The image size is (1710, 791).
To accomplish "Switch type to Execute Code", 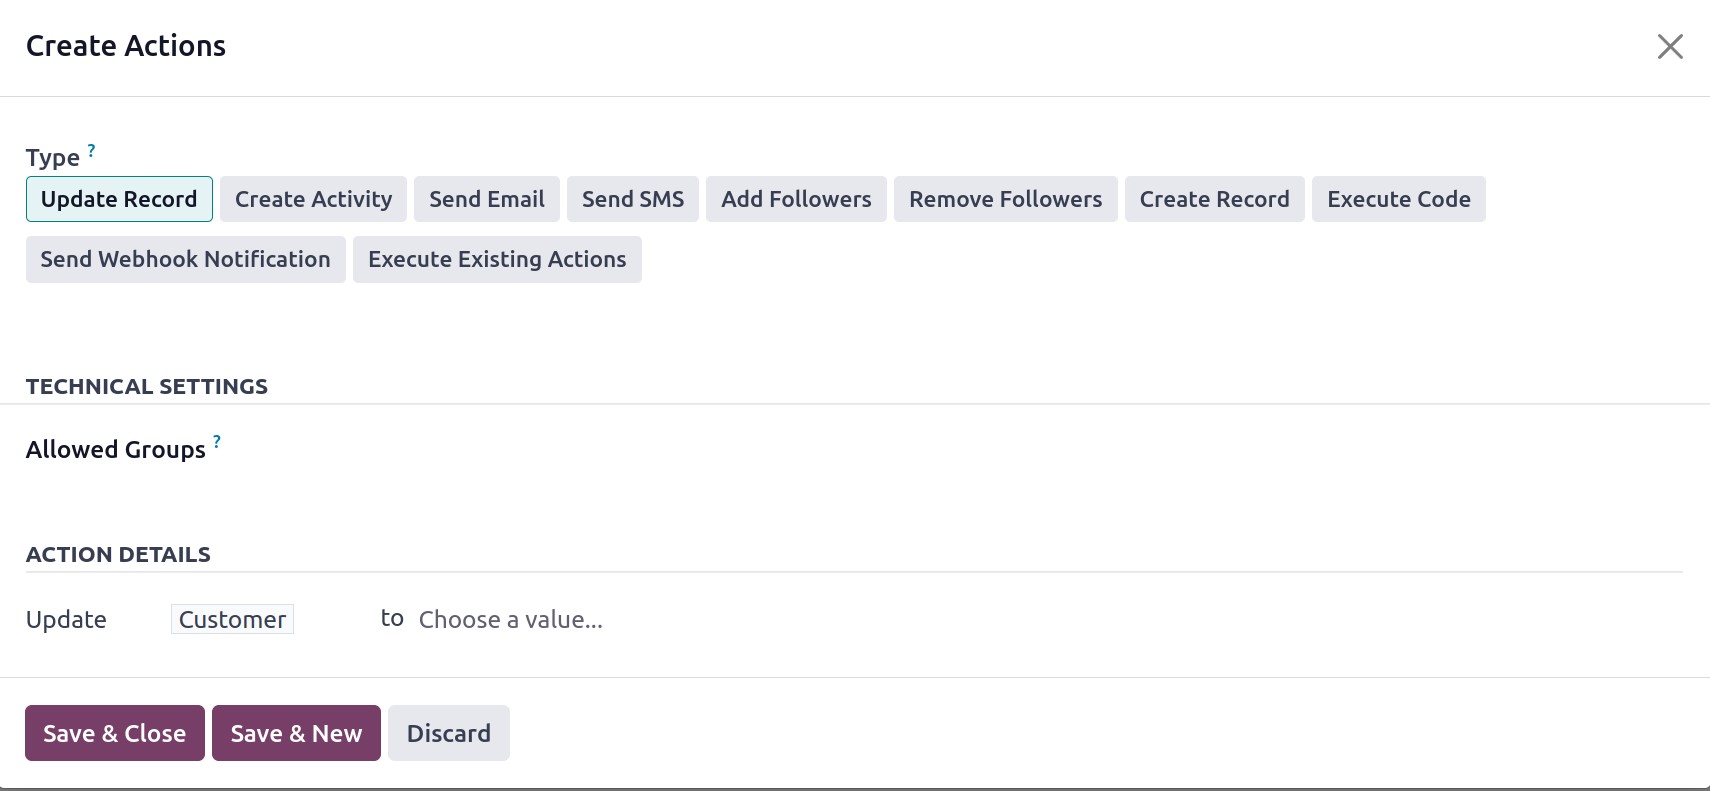I will [x=1398, y=199].
